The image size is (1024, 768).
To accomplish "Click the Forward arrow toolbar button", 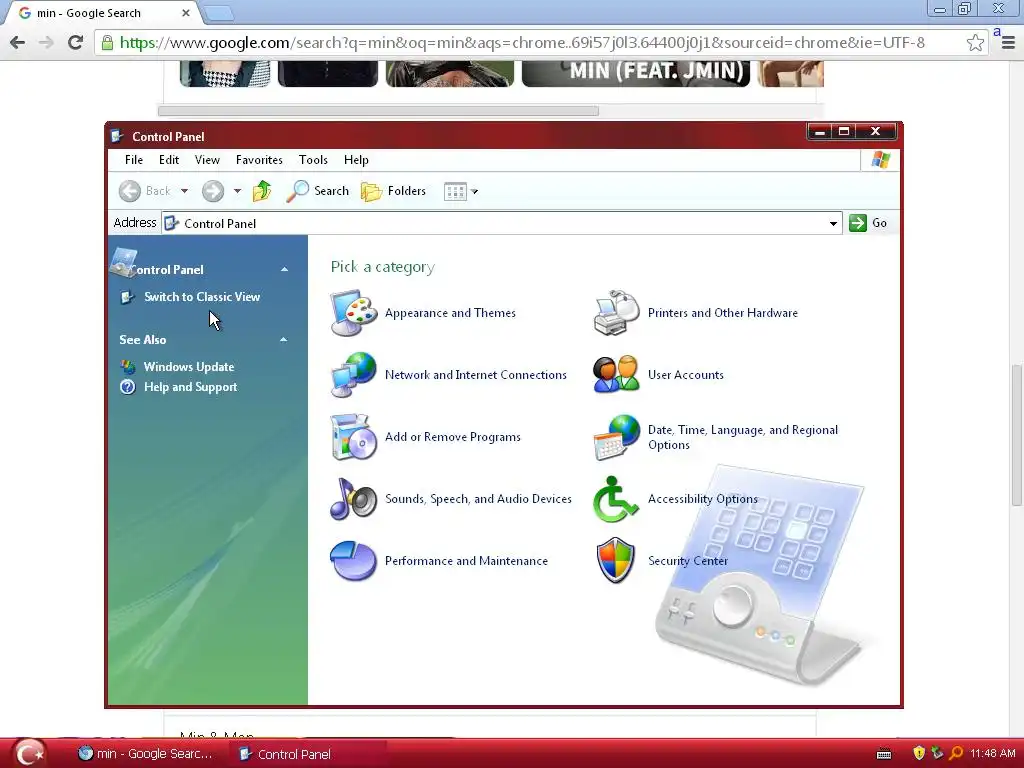I will [x=212, y=191].
